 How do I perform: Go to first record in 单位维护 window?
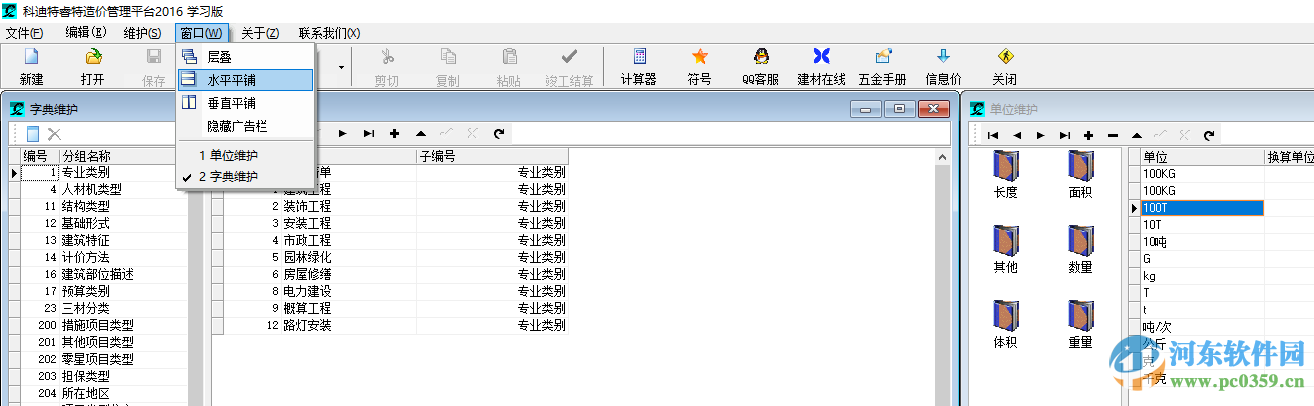993,134
